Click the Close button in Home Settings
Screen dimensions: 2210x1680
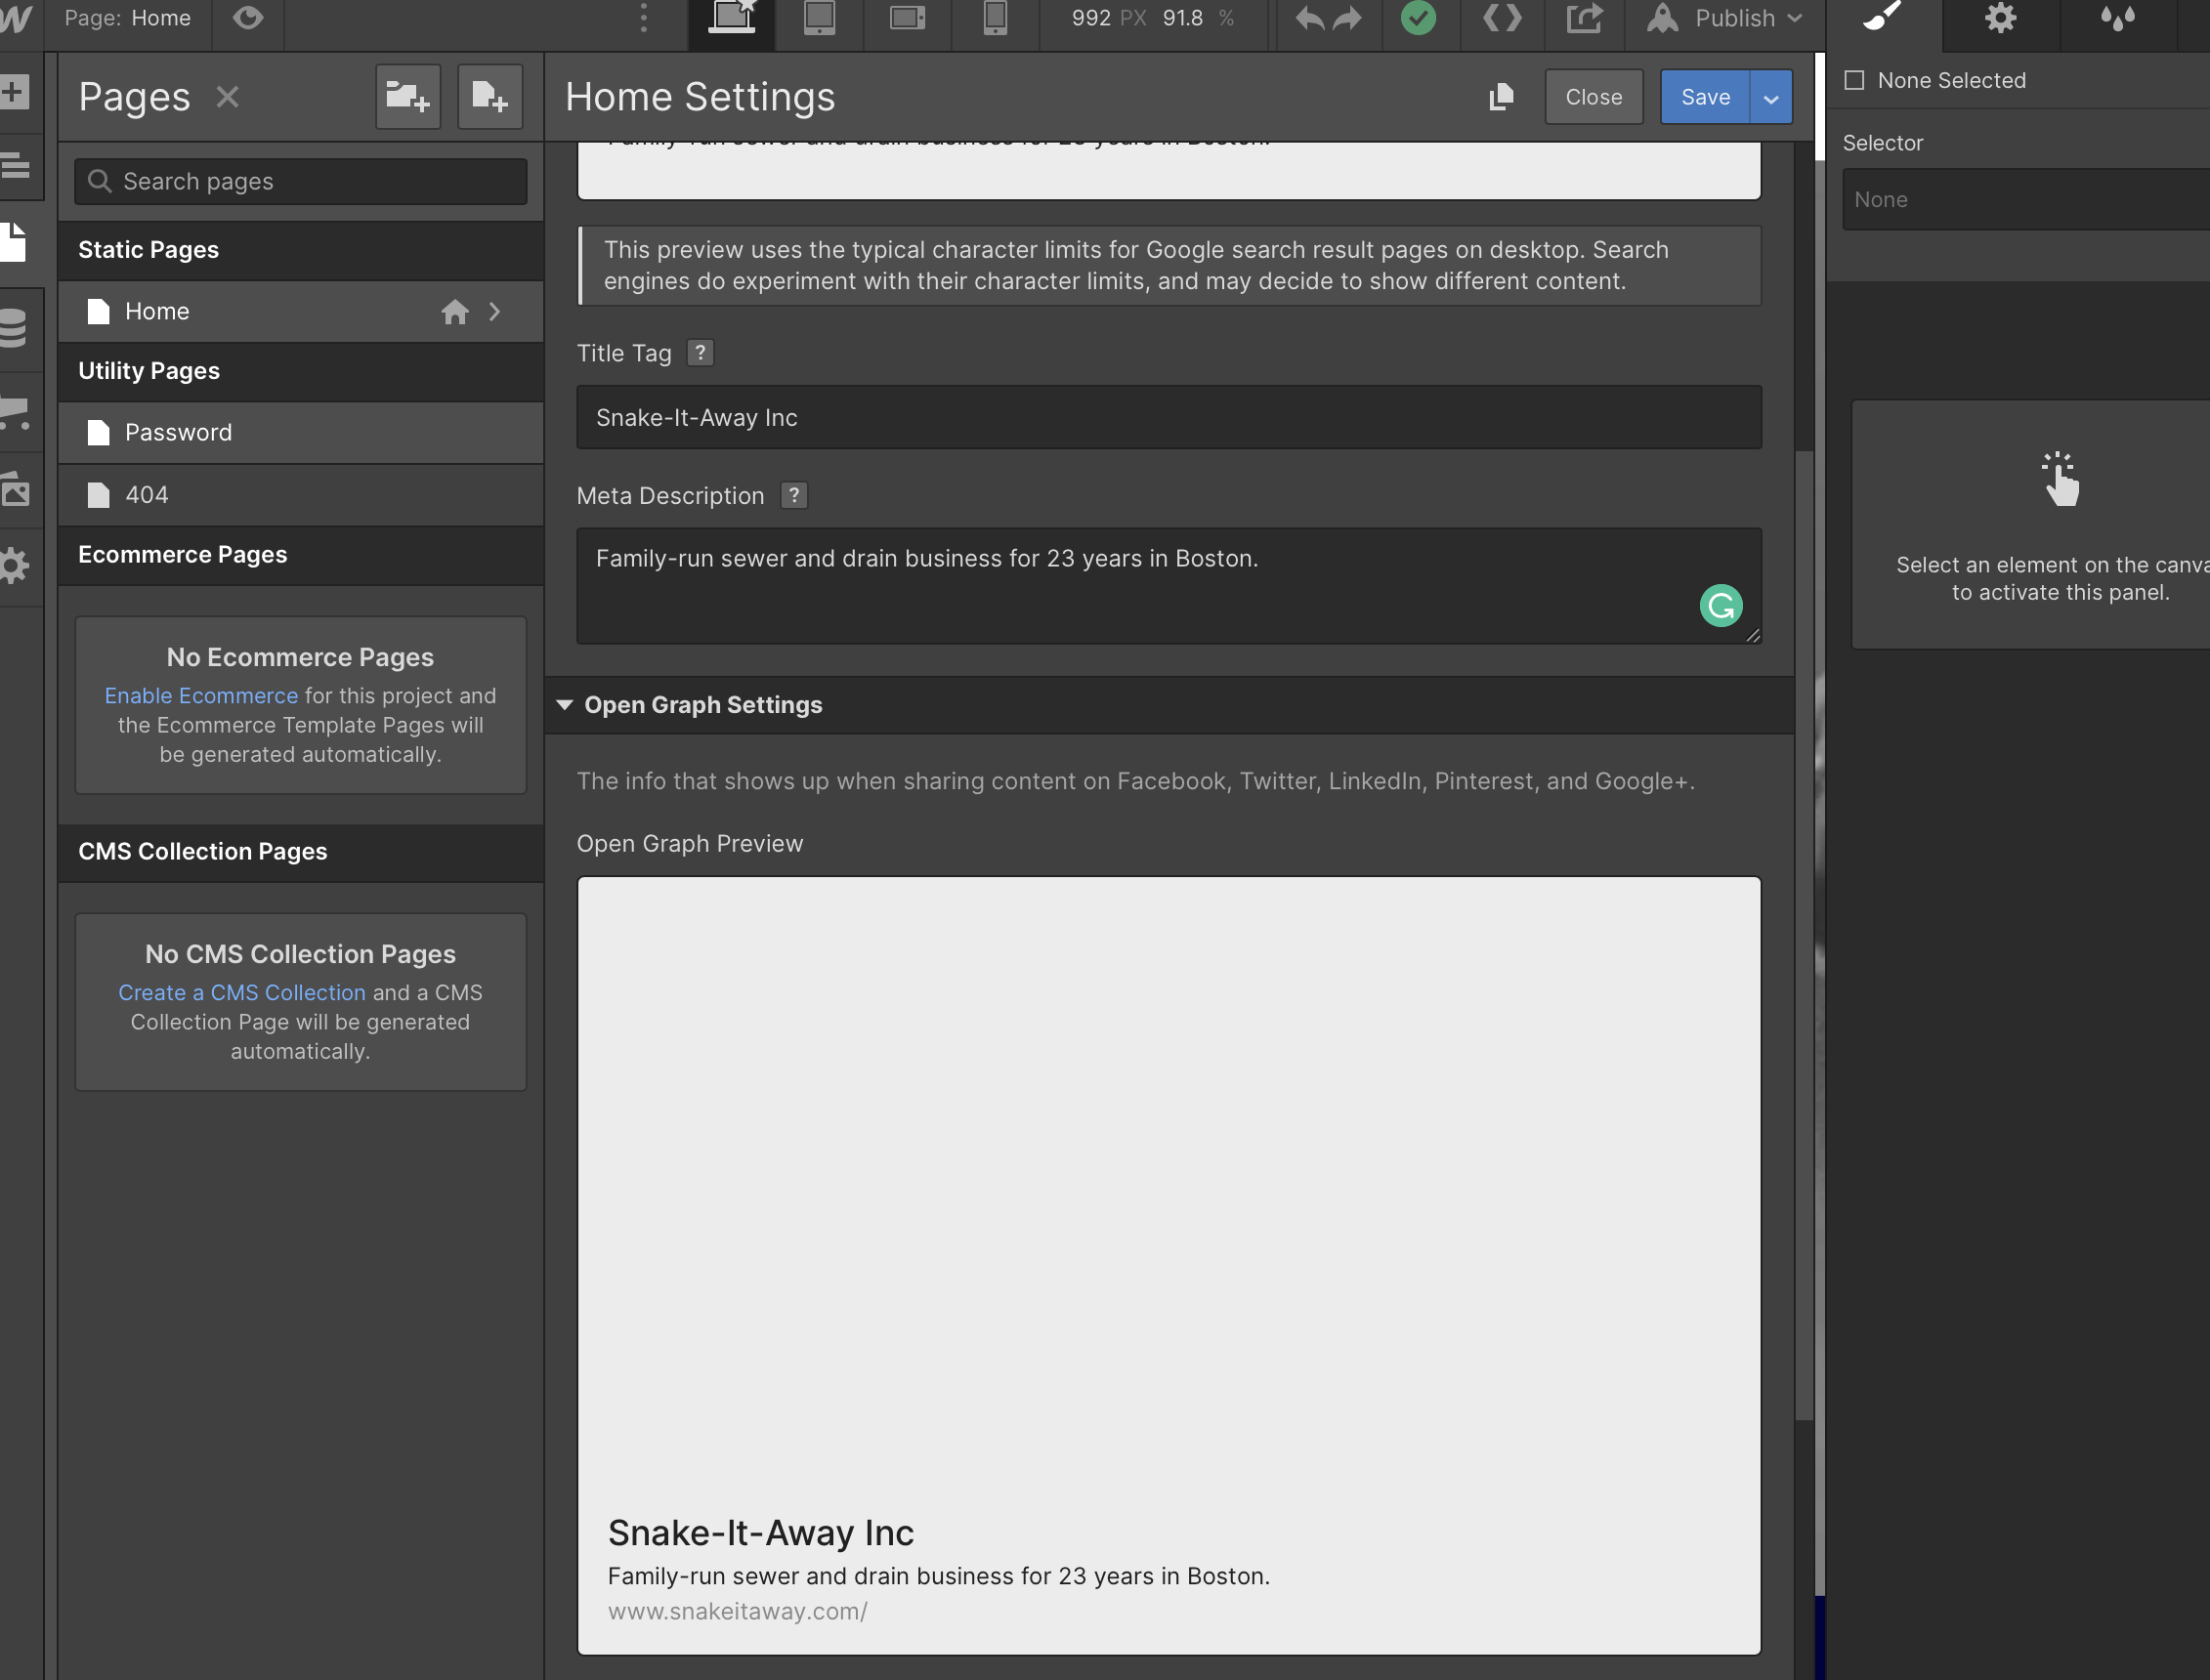point(1593,97)
